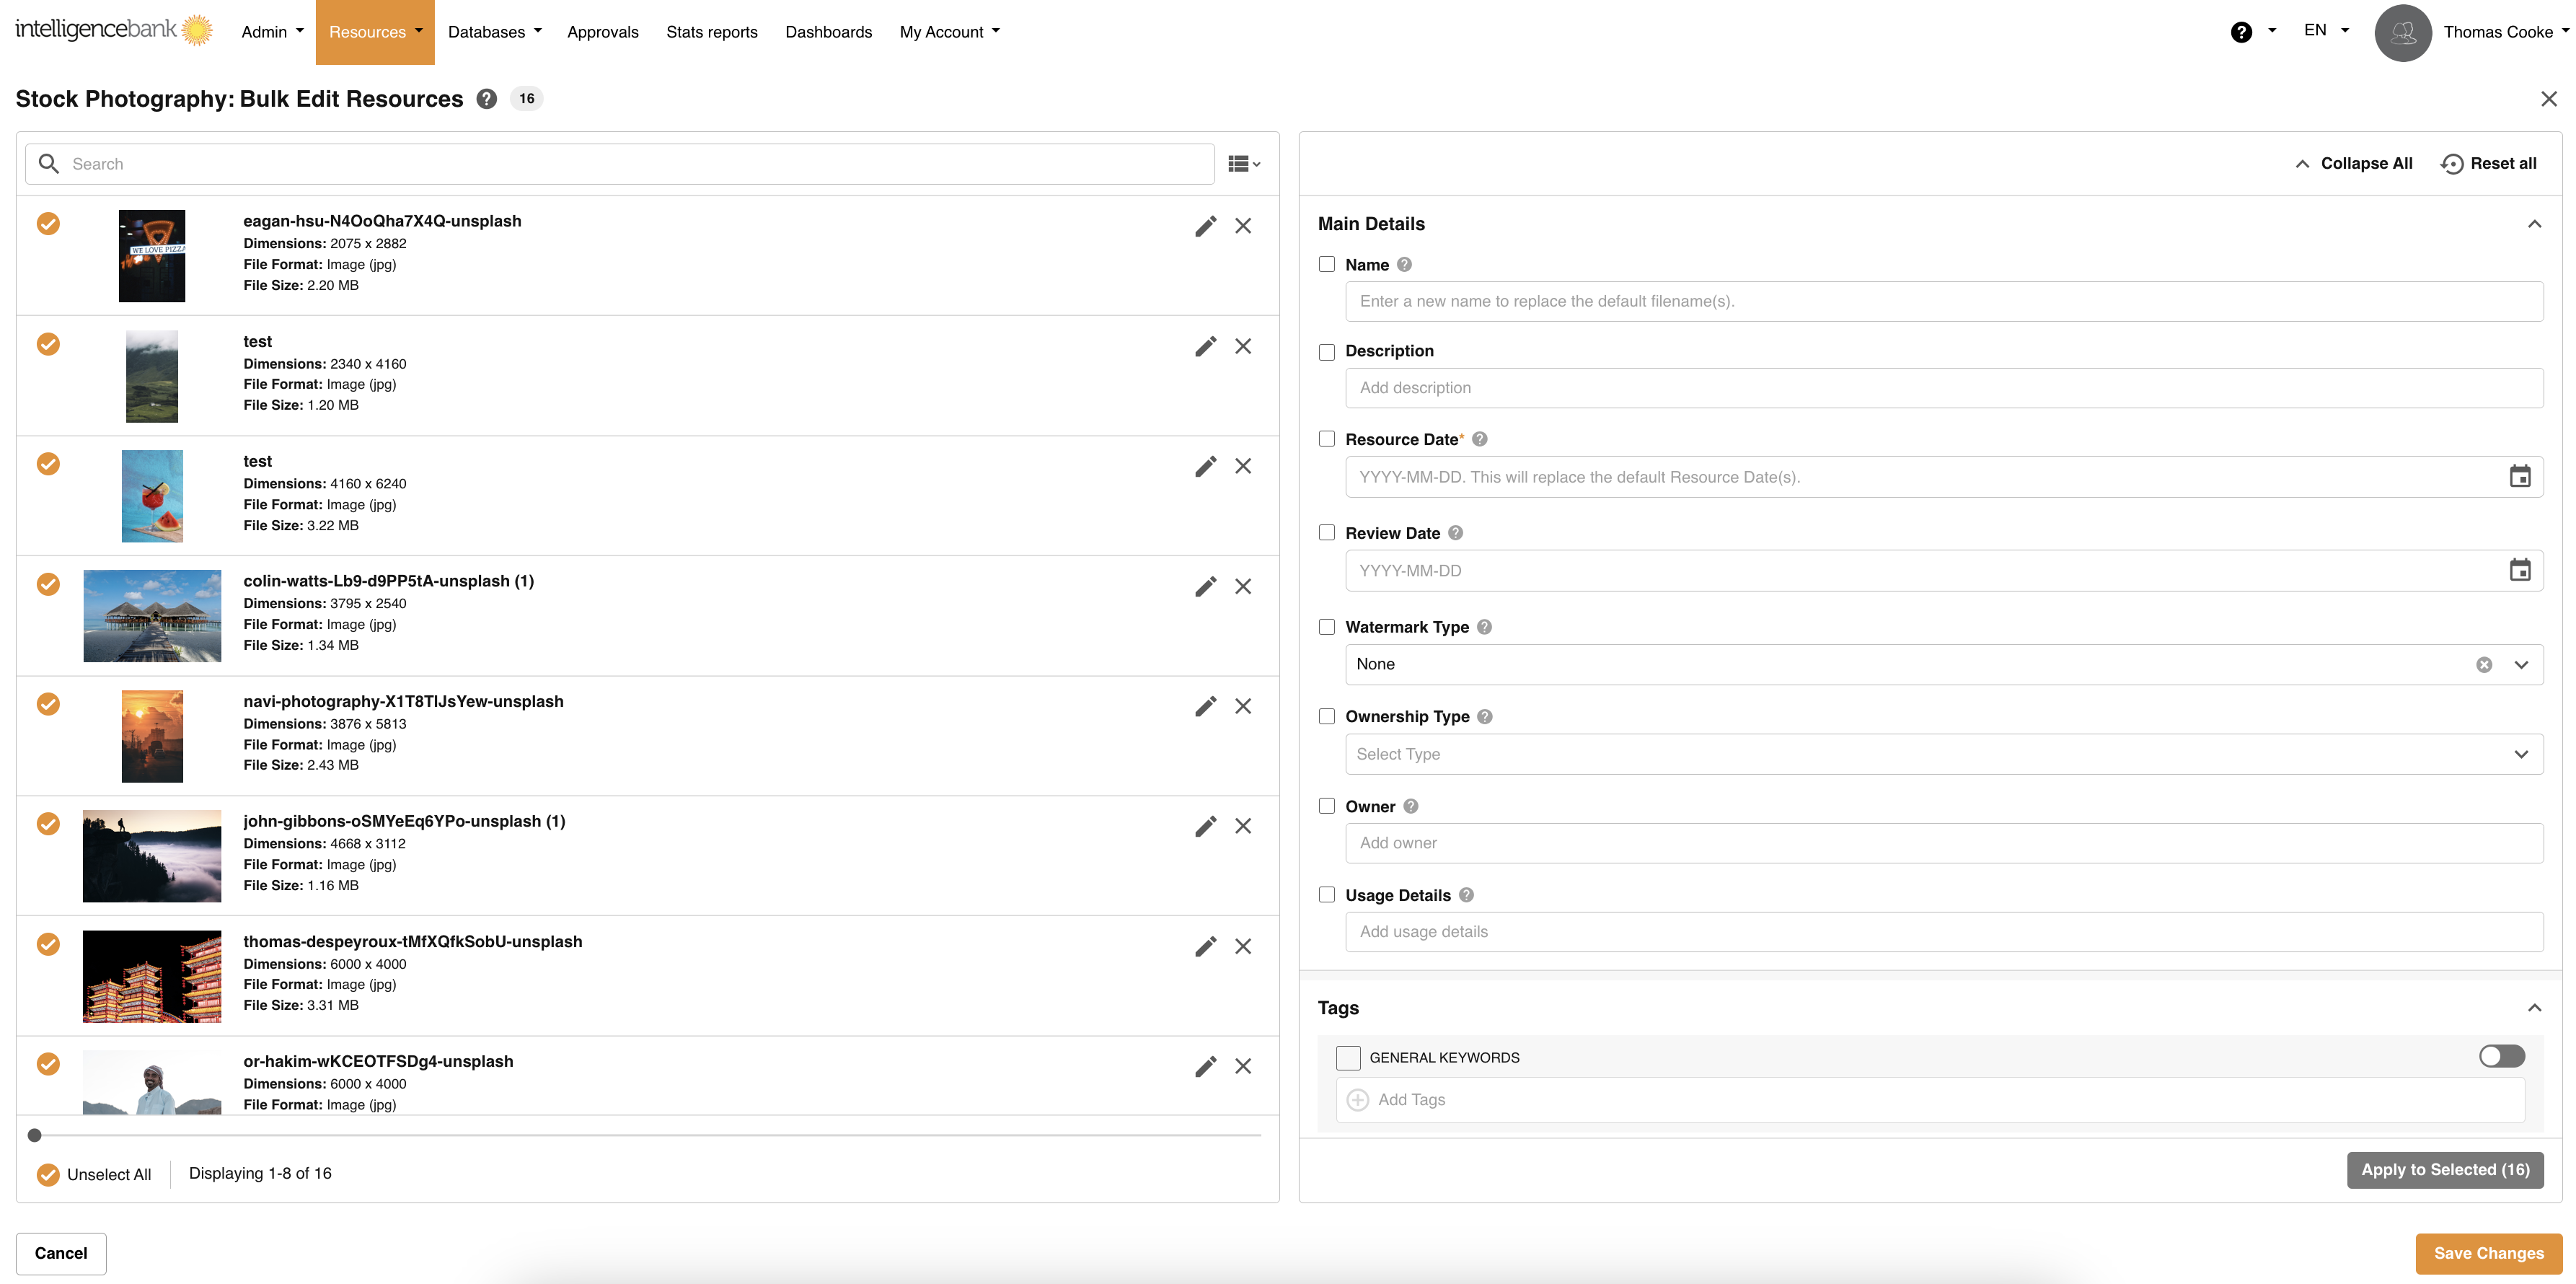Check the Description checkbox

[1327, 351]
